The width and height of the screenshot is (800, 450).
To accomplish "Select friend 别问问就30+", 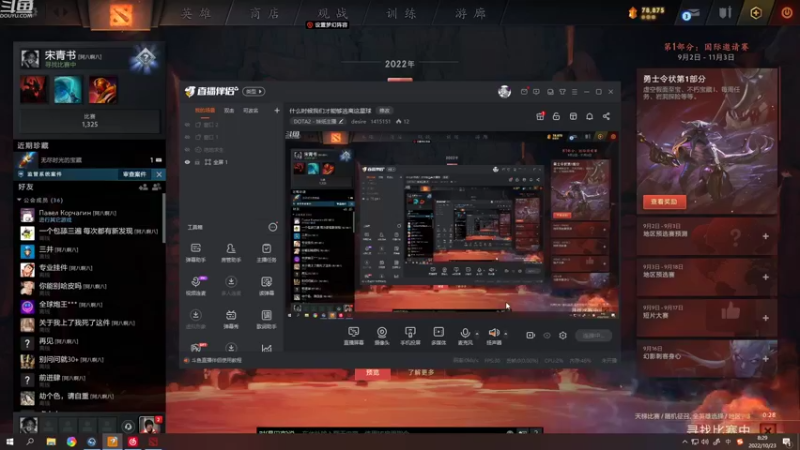I will click(89, 362).
